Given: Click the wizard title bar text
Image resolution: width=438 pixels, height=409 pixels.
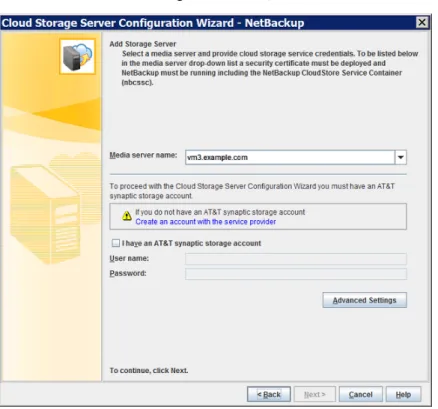Looking at the screenshot, I should click(153, 23).
